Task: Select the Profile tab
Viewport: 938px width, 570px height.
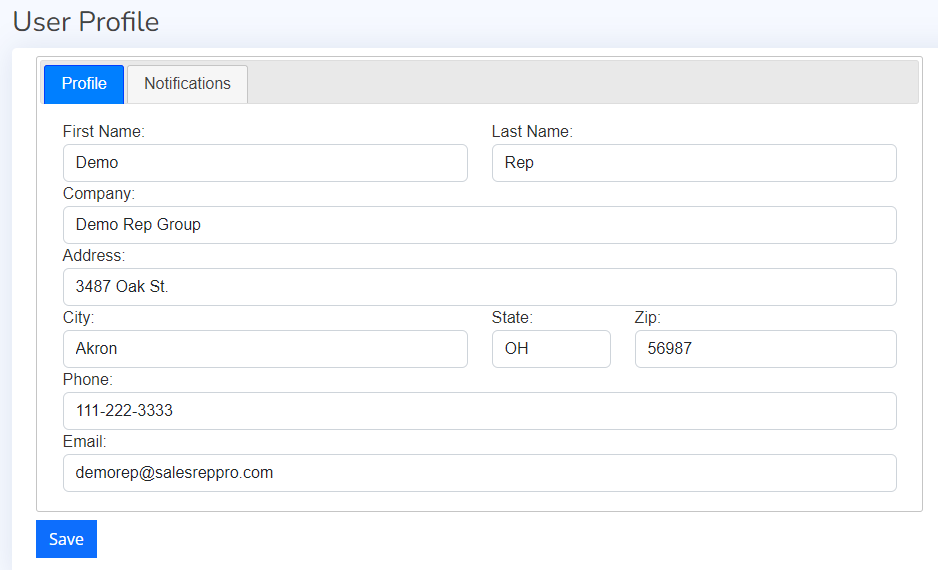Action: tap(84, 84)
